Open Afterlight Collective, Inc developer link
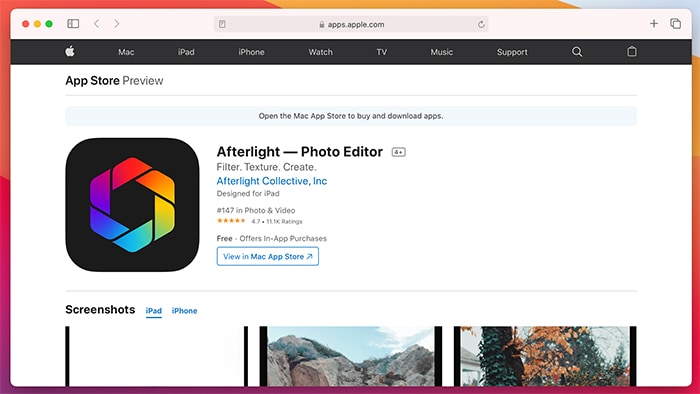This screenshot has width=700, height=394. coord(271,181)
